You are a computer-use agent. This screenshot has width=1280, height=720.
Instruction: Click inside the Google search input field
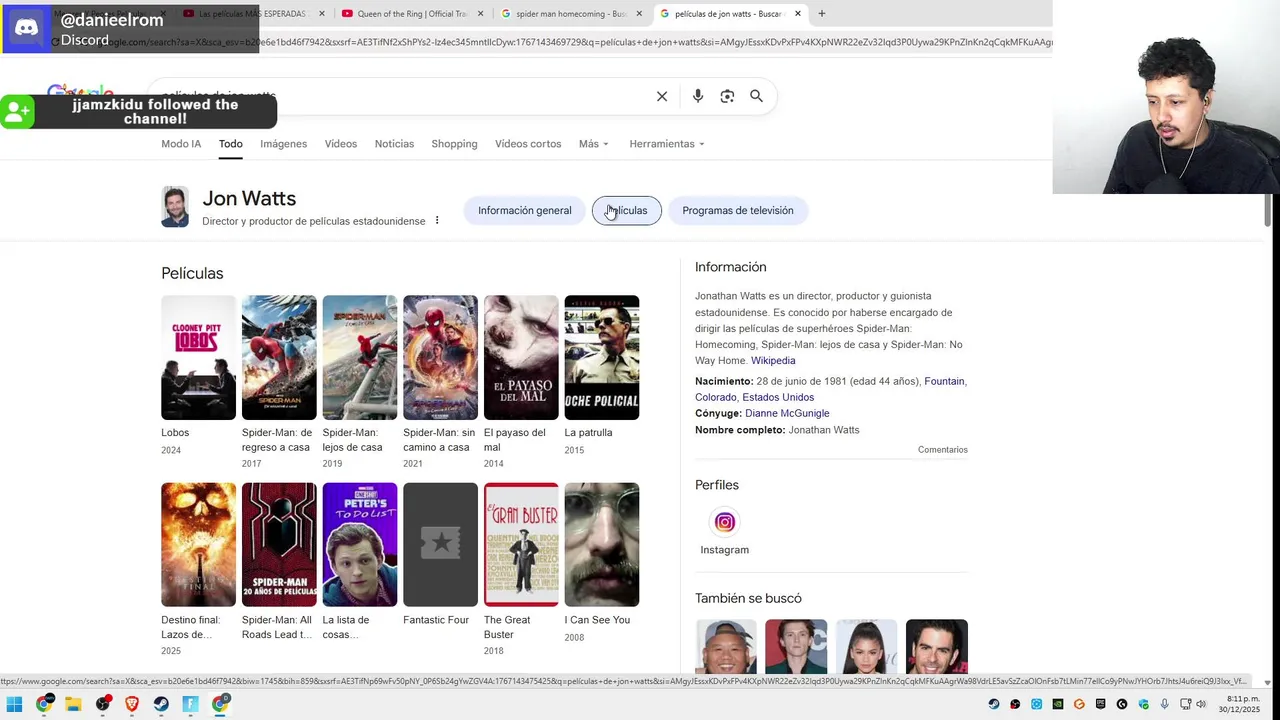click(x=400, y=96)
